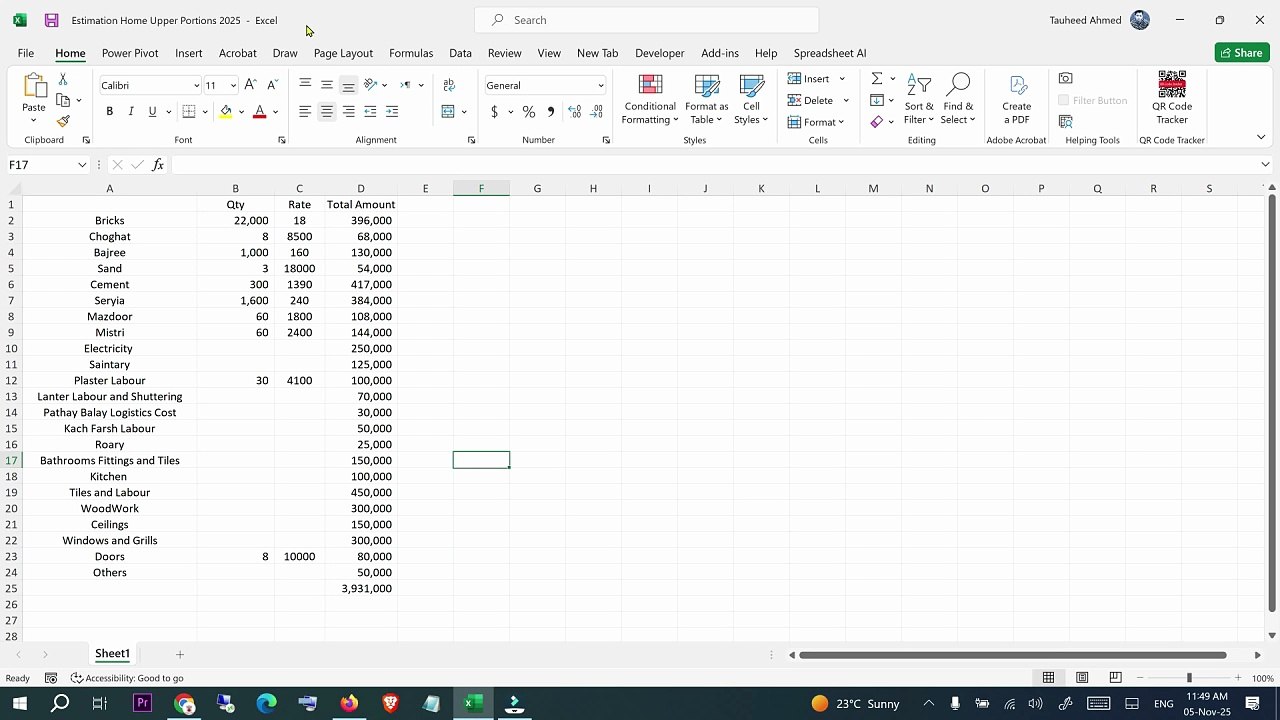The height and width of the screenshot is (720, 1280).
Task: Decrease decimal places
Action: 598,112
